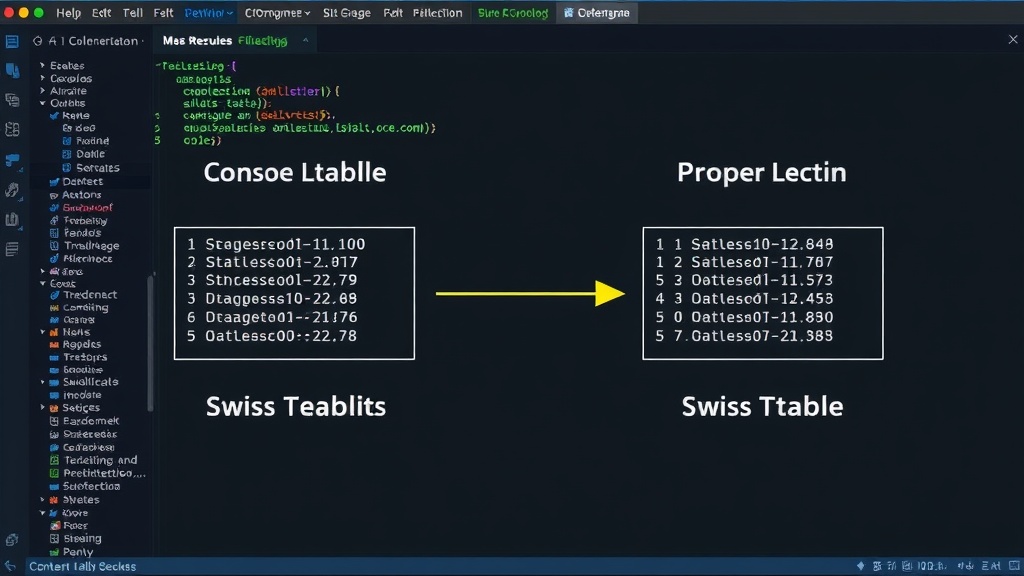This screenshot has height=576, width=1024.
Task: Click the lines icon below the book icon
Action: click(12, 249)
